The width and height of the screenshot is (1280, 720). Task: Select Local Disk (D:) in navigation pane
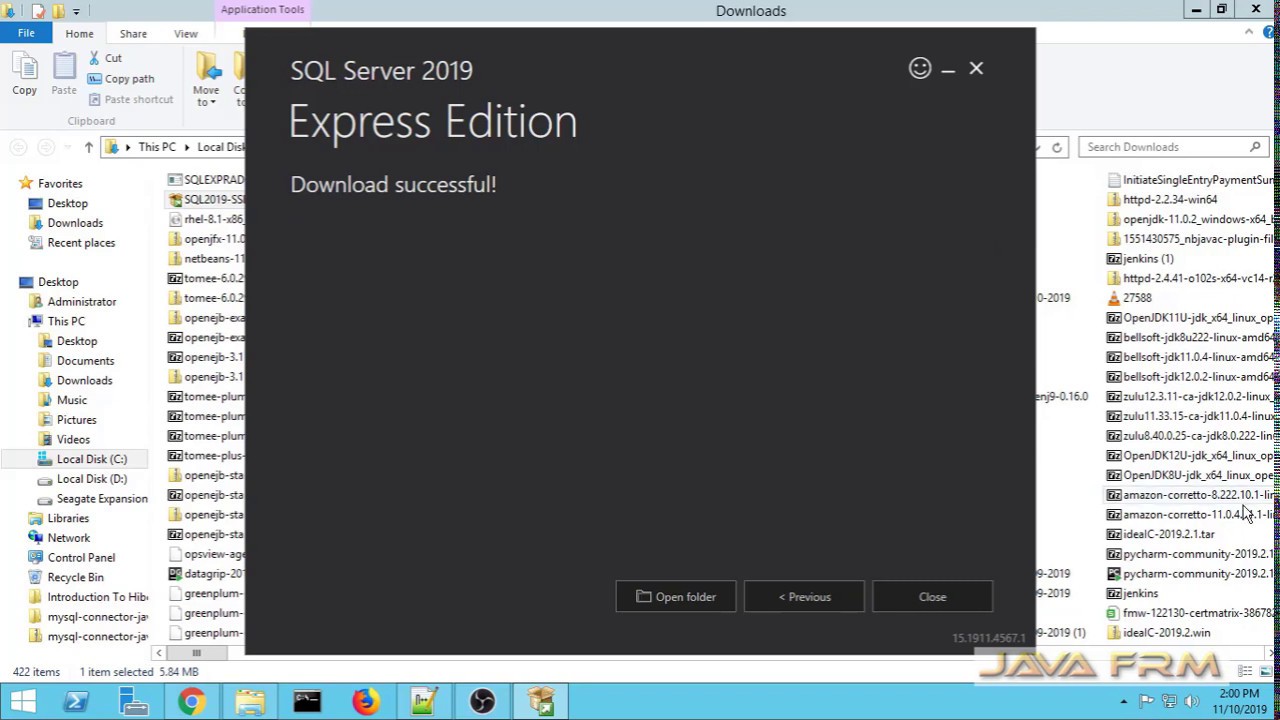pyautogui.click(x=91, y=479)
